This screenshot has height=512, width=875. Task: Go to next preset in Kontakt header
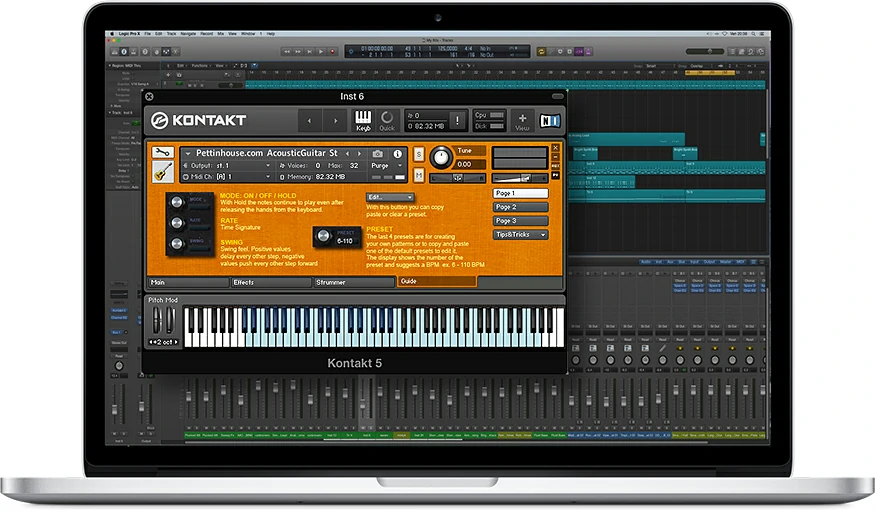click(x=335, y=120)
